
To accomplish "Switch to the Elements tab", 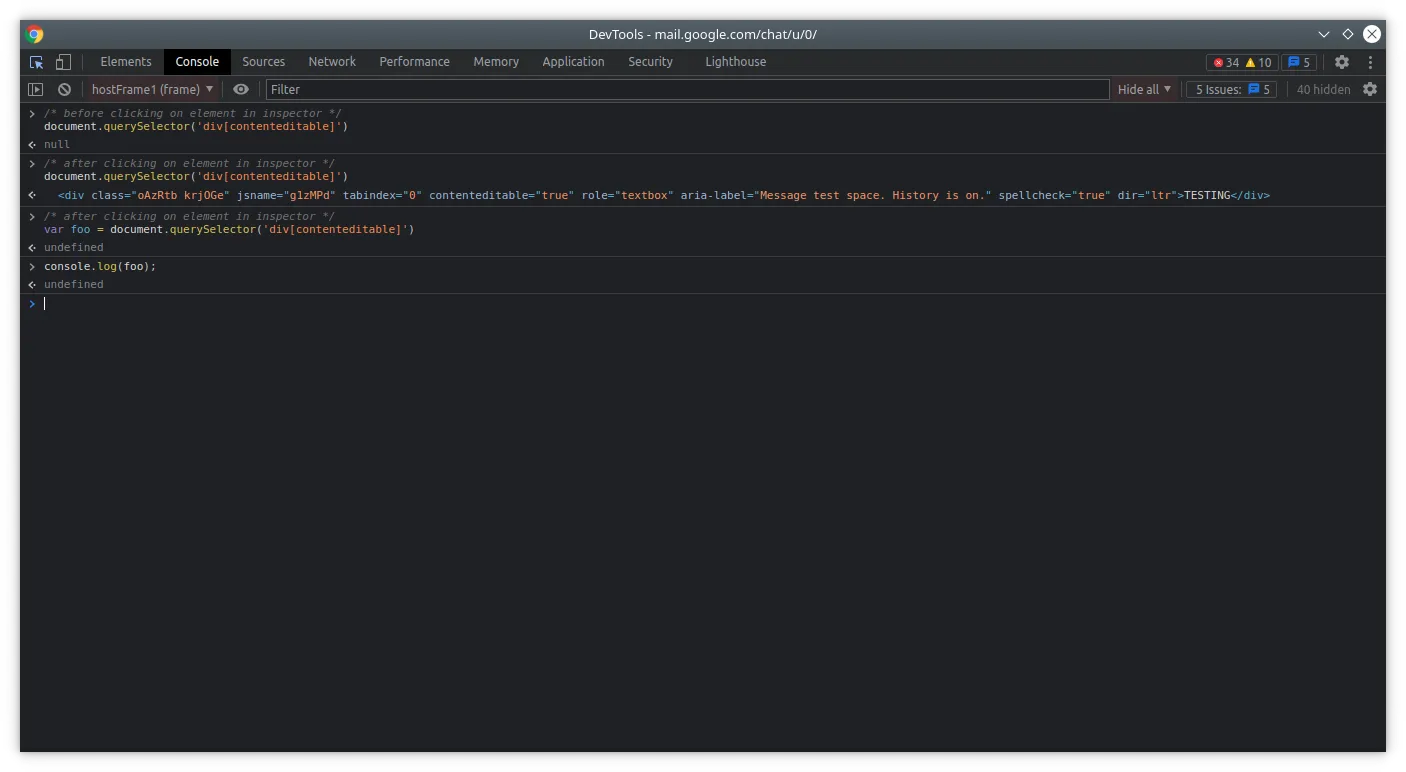I will tap(126, 62).
